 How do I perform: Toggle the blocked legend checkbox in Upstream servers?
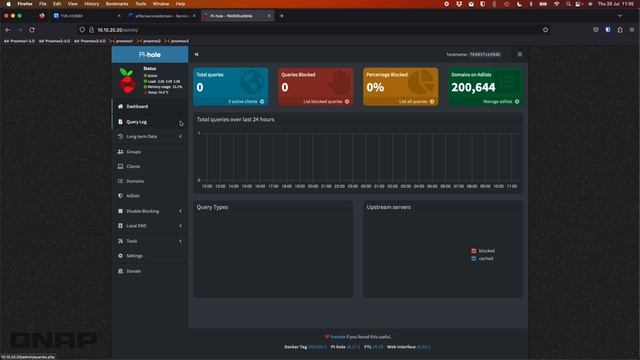pyautogui.click(x=473, y=251)
